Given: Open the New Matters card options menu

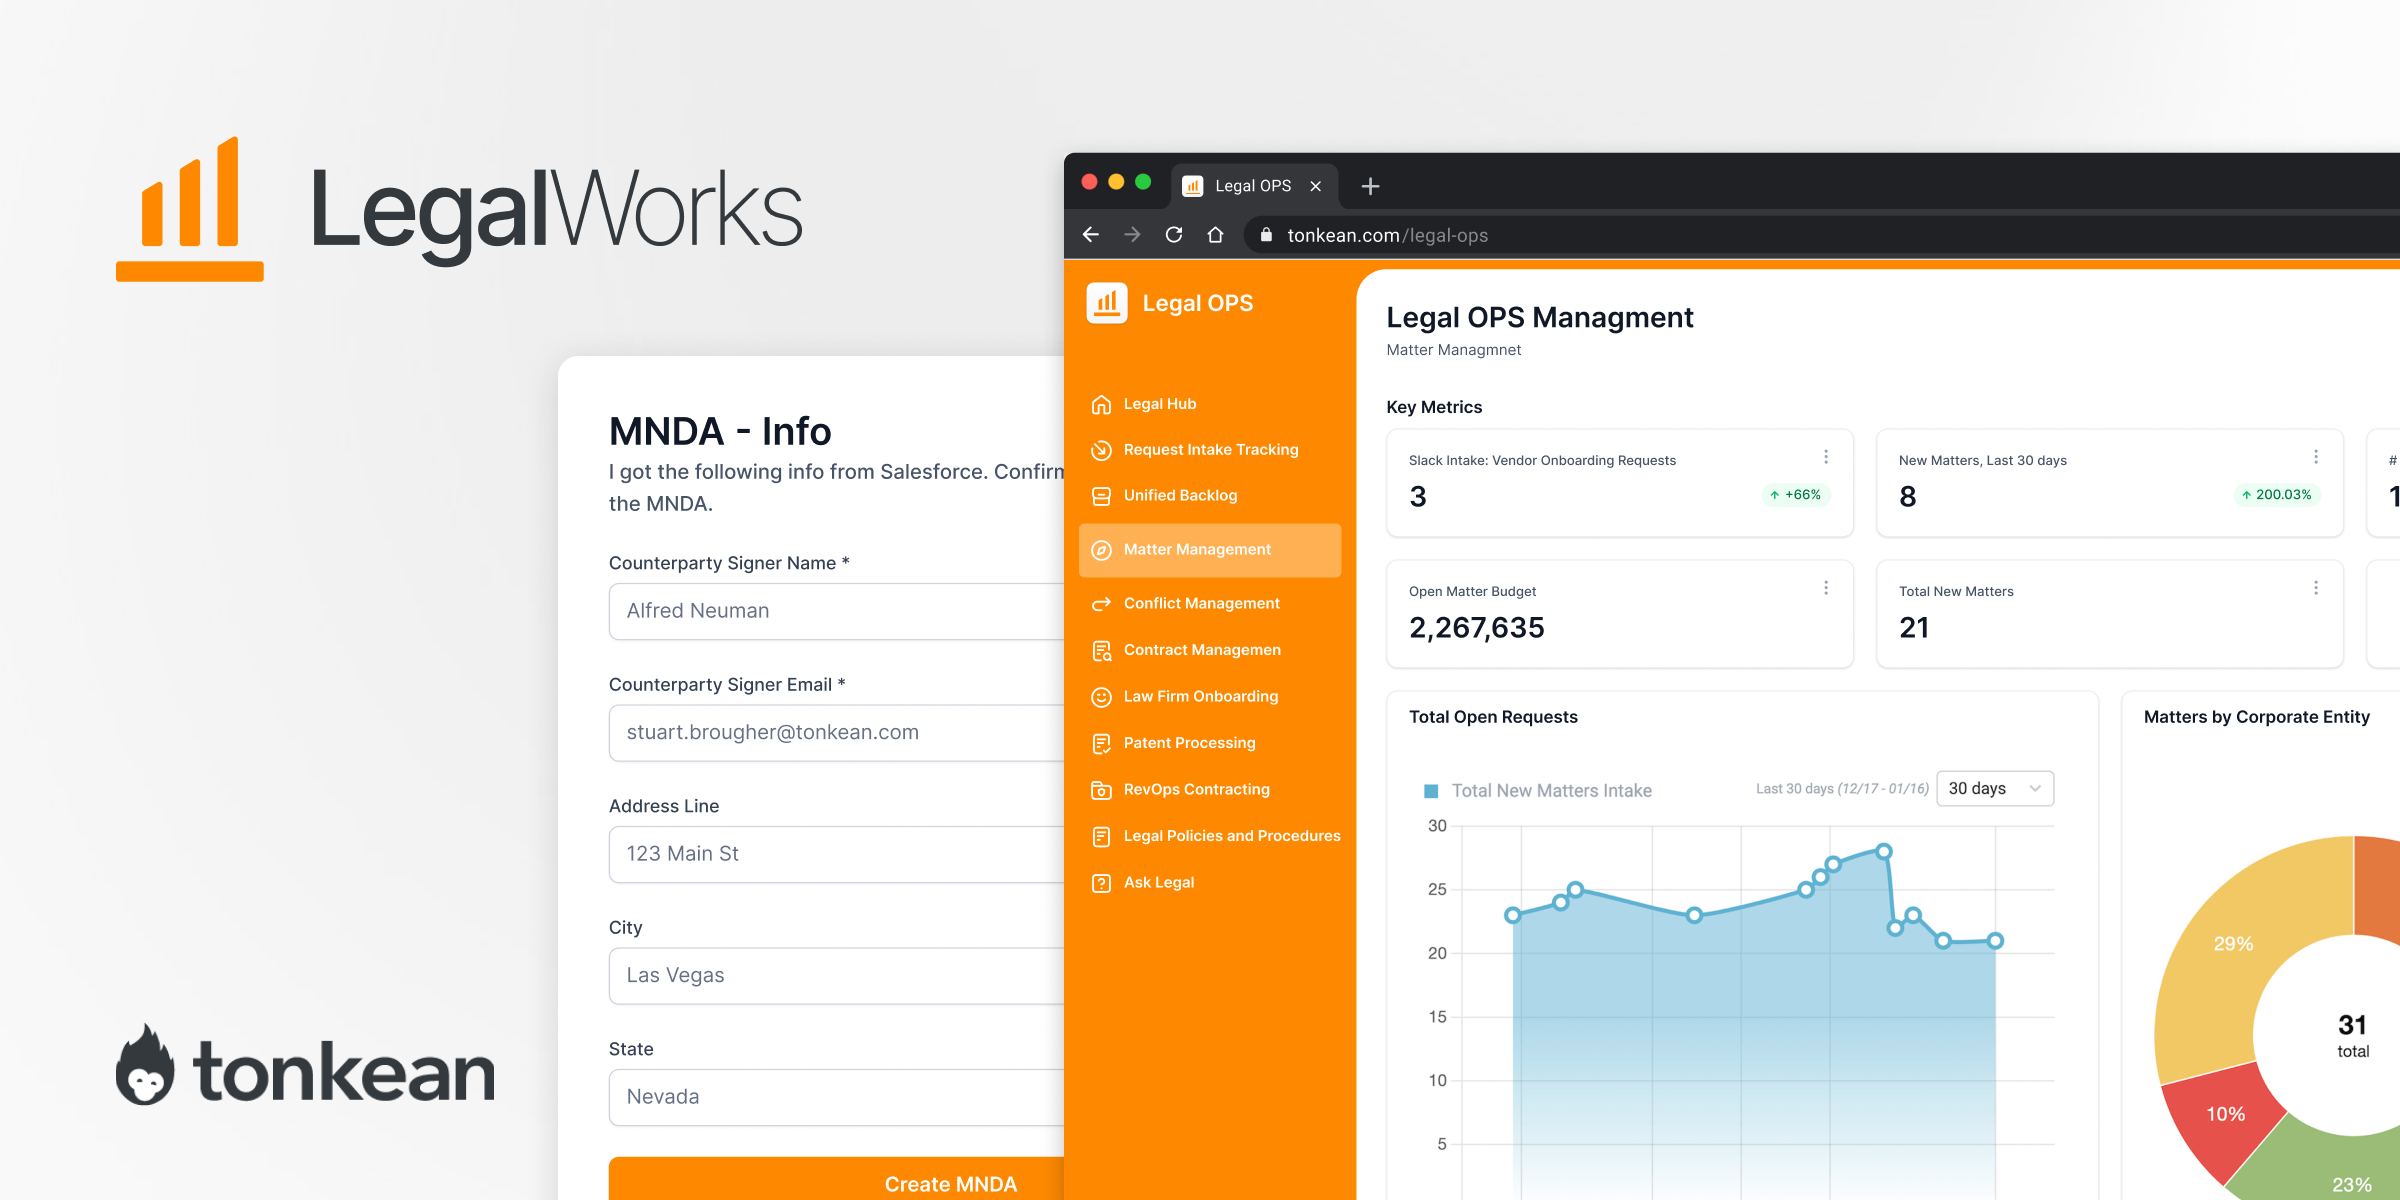Looking at the screenshot, I should click(2316, 457).
